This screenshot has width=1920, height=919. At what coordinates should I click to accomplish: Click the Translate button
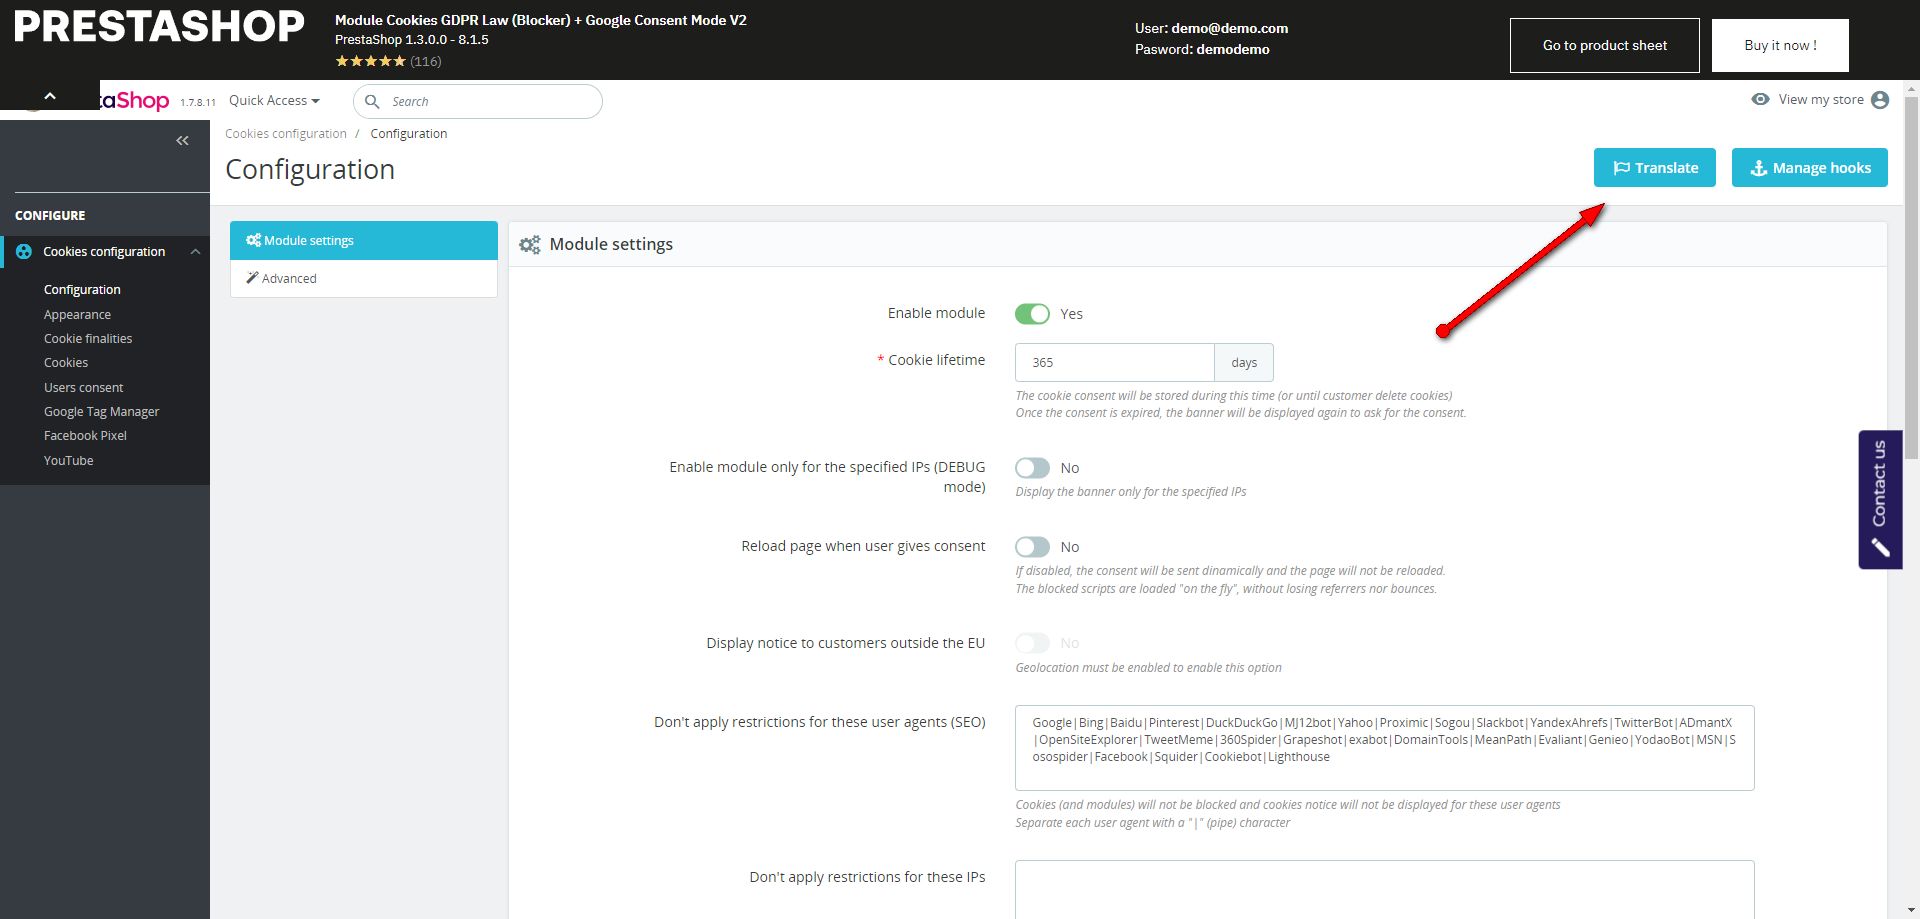point(1655,168)
